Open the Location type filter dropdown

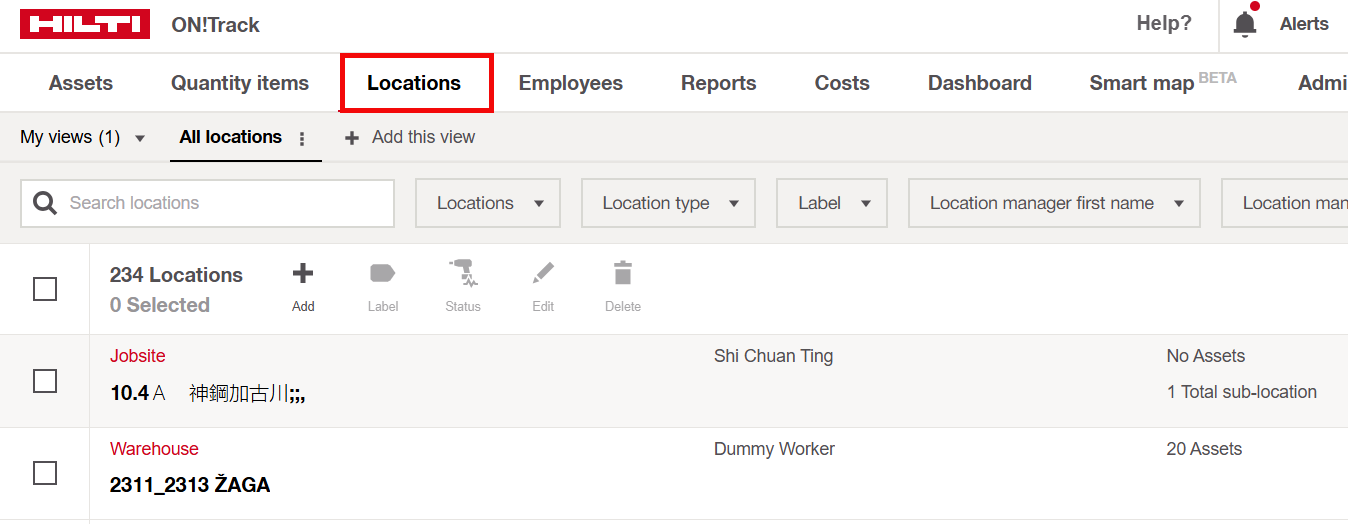[x=668, y=203]
